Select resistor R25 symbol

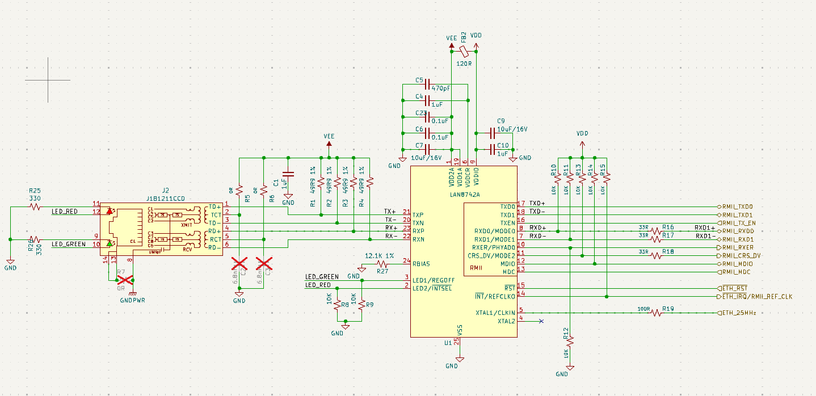[35, 207]
